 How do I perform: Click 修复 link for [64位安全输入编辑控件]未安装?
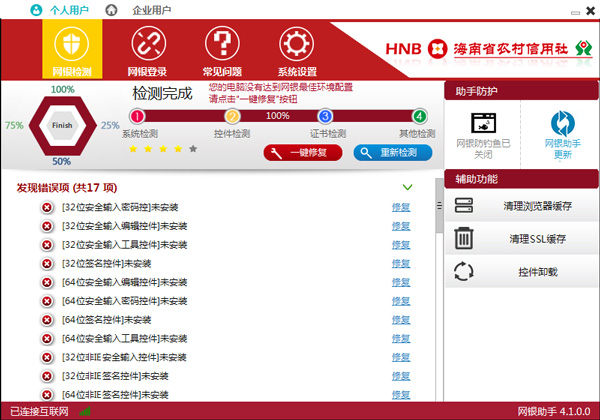click(401, 282)
